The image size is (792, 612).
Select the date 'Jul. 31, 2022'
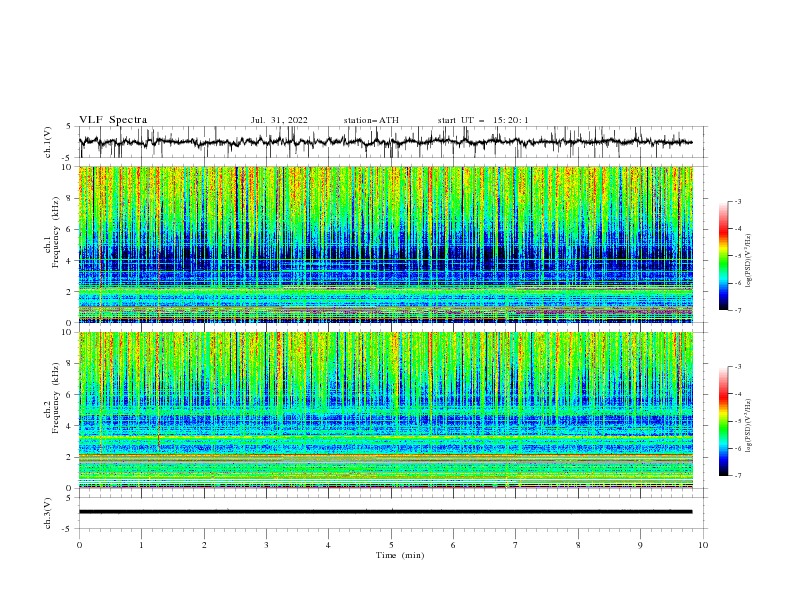pyautogui.click(x=279, y=120)
